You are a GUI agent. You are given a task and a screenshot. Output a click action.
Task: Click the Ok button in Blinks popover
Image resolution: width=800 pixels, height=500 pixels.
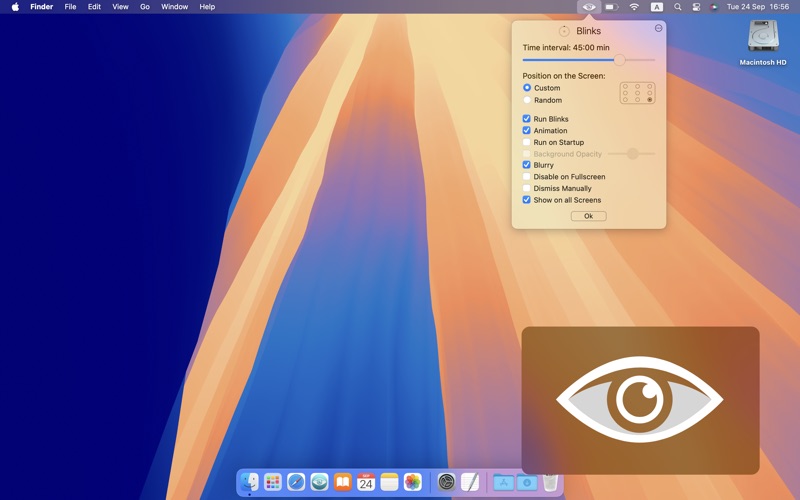coord(588,216)
